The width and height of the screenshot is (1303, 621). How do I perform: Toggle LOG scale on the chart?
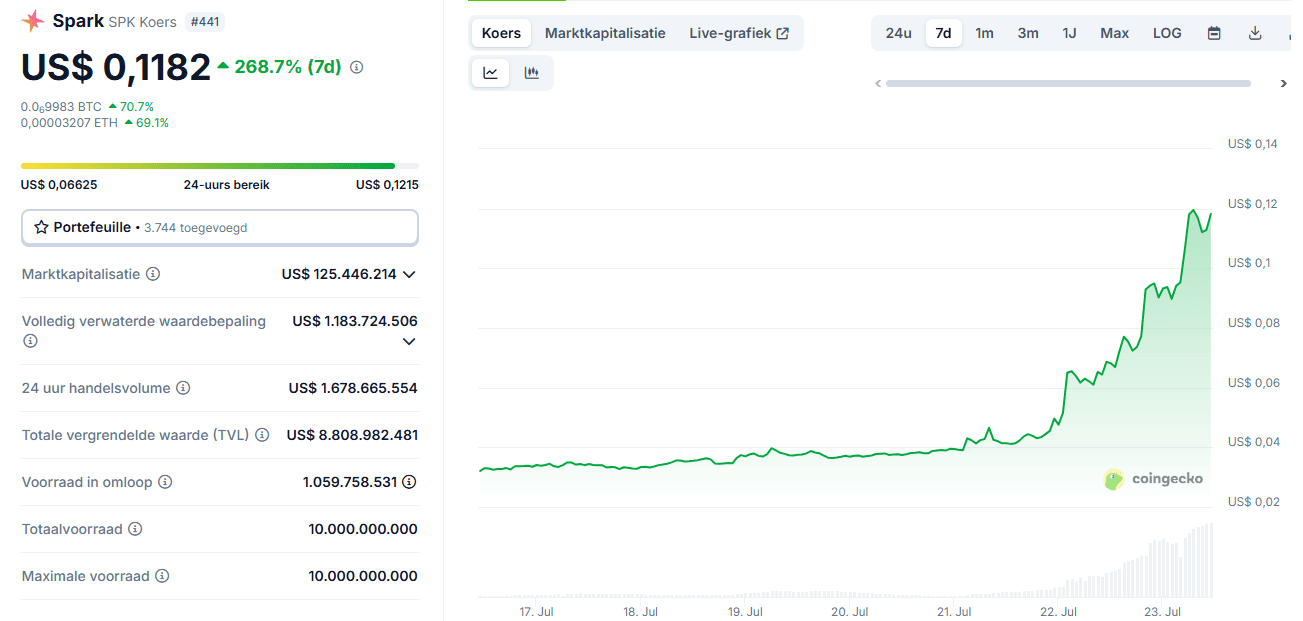point(1167,33)
